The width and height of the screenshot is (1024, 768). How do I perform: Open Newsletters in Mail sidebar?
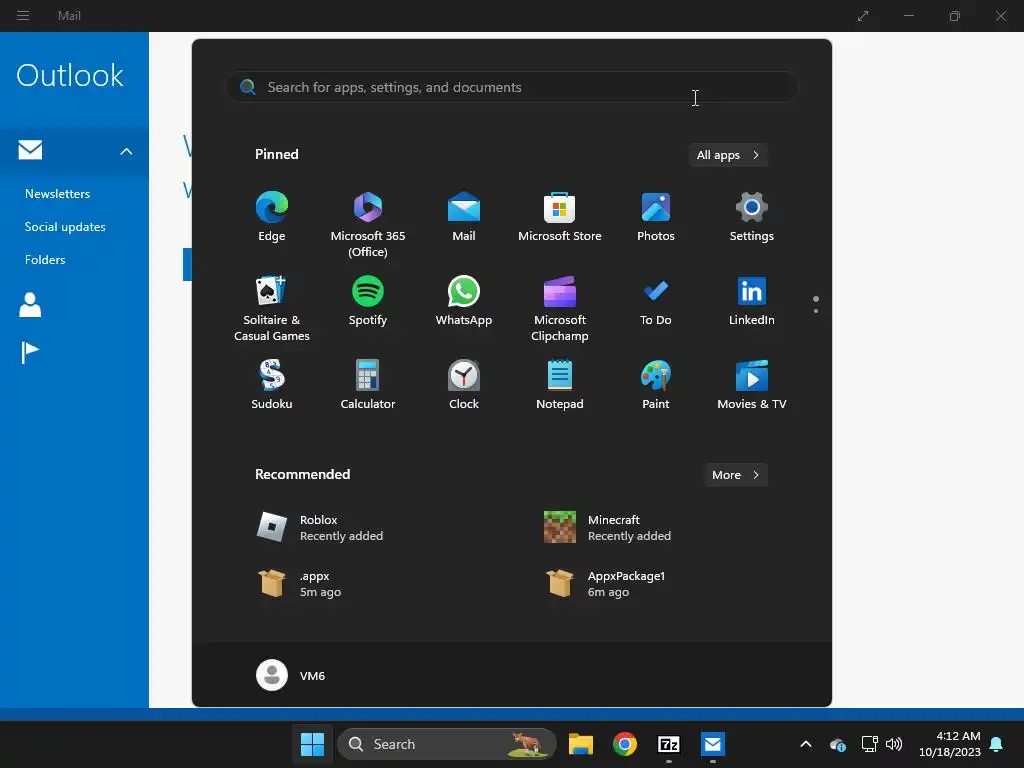pyautogui.click(x=57, y=194)
